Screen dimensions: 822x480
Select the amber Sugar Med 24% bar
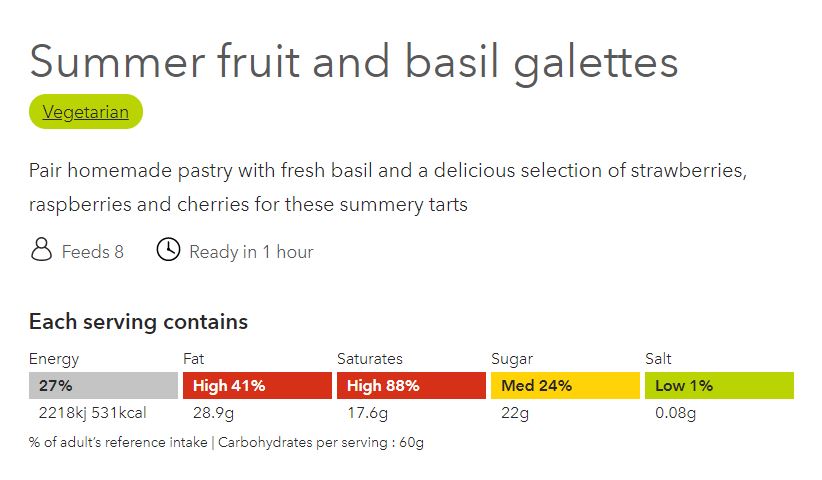(566, 386)
